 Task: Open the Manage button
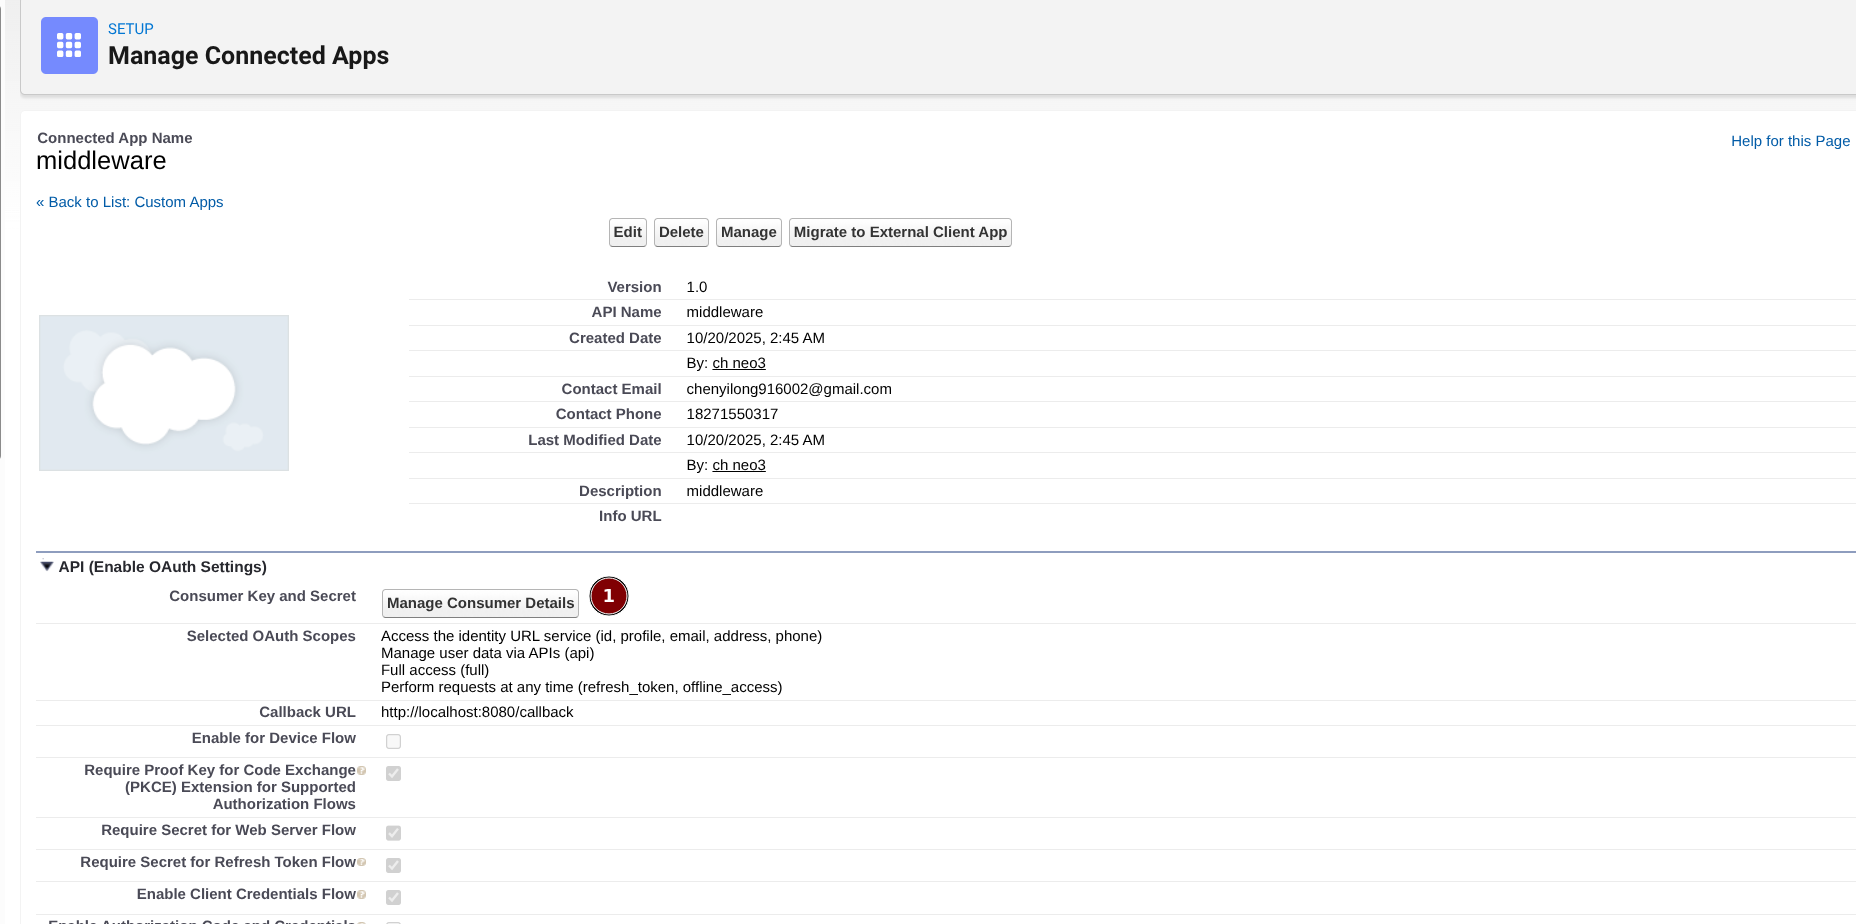749,232
